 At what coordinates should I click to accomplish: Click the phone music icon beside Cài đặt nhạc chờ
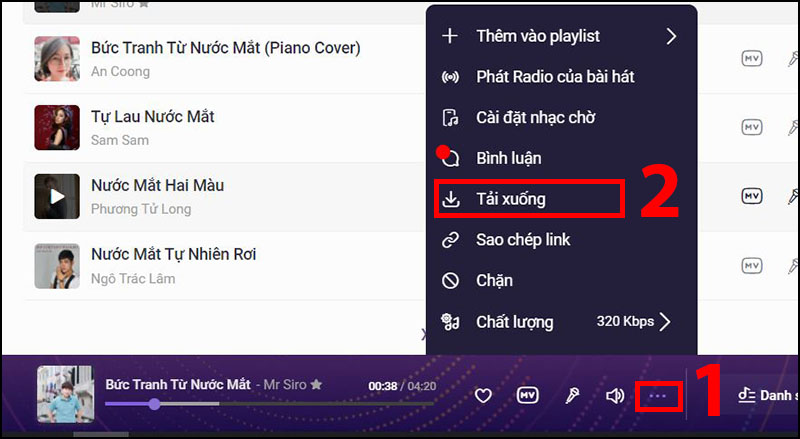[x=451, y=118]
